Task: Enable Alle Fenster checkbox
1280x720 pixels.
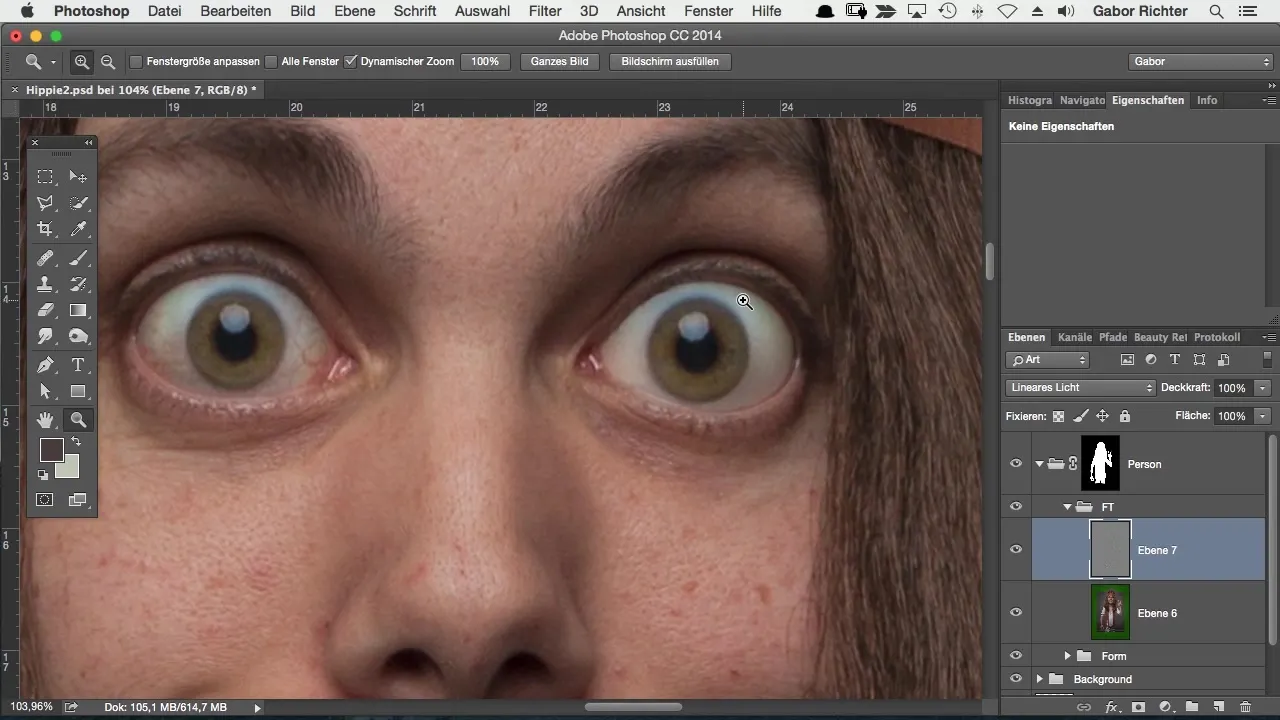Action: pyautogui.click(x=271, y=62)
